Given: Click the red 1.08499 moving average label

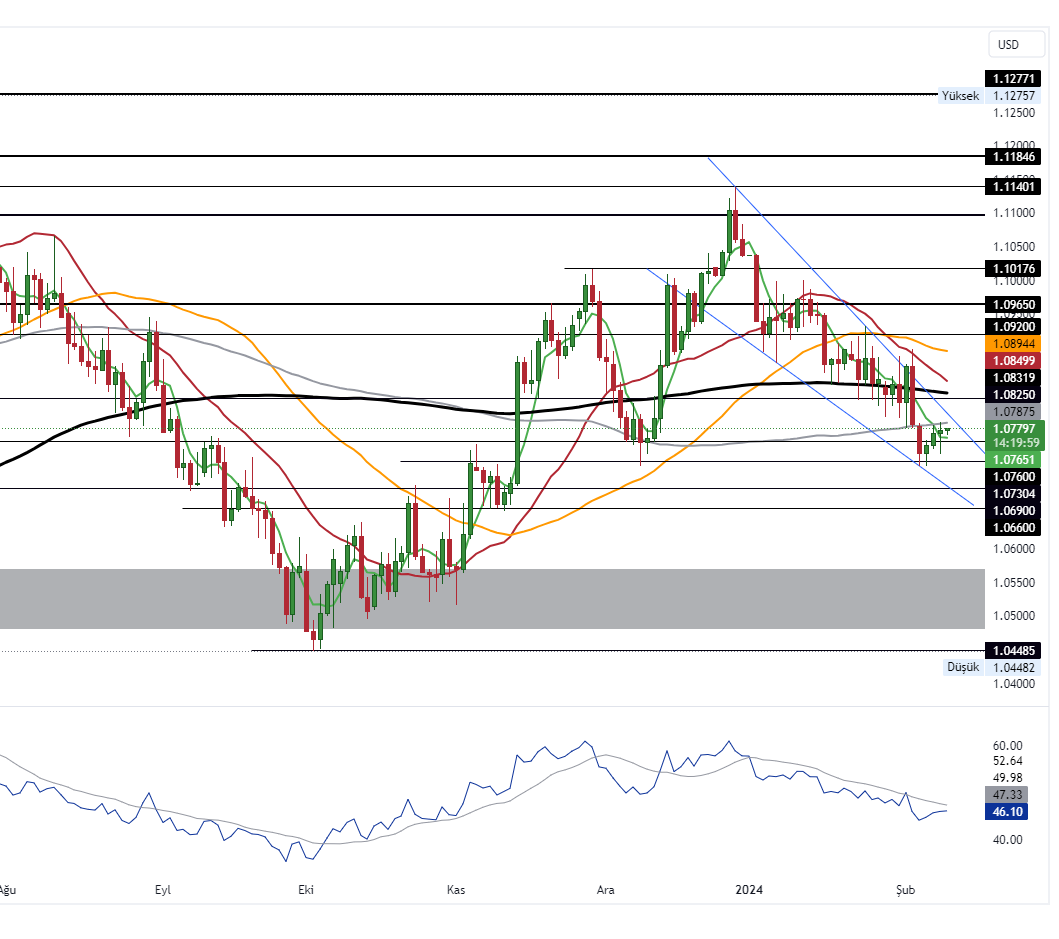Looking at the screenshot, I should tap(1014, 359).
